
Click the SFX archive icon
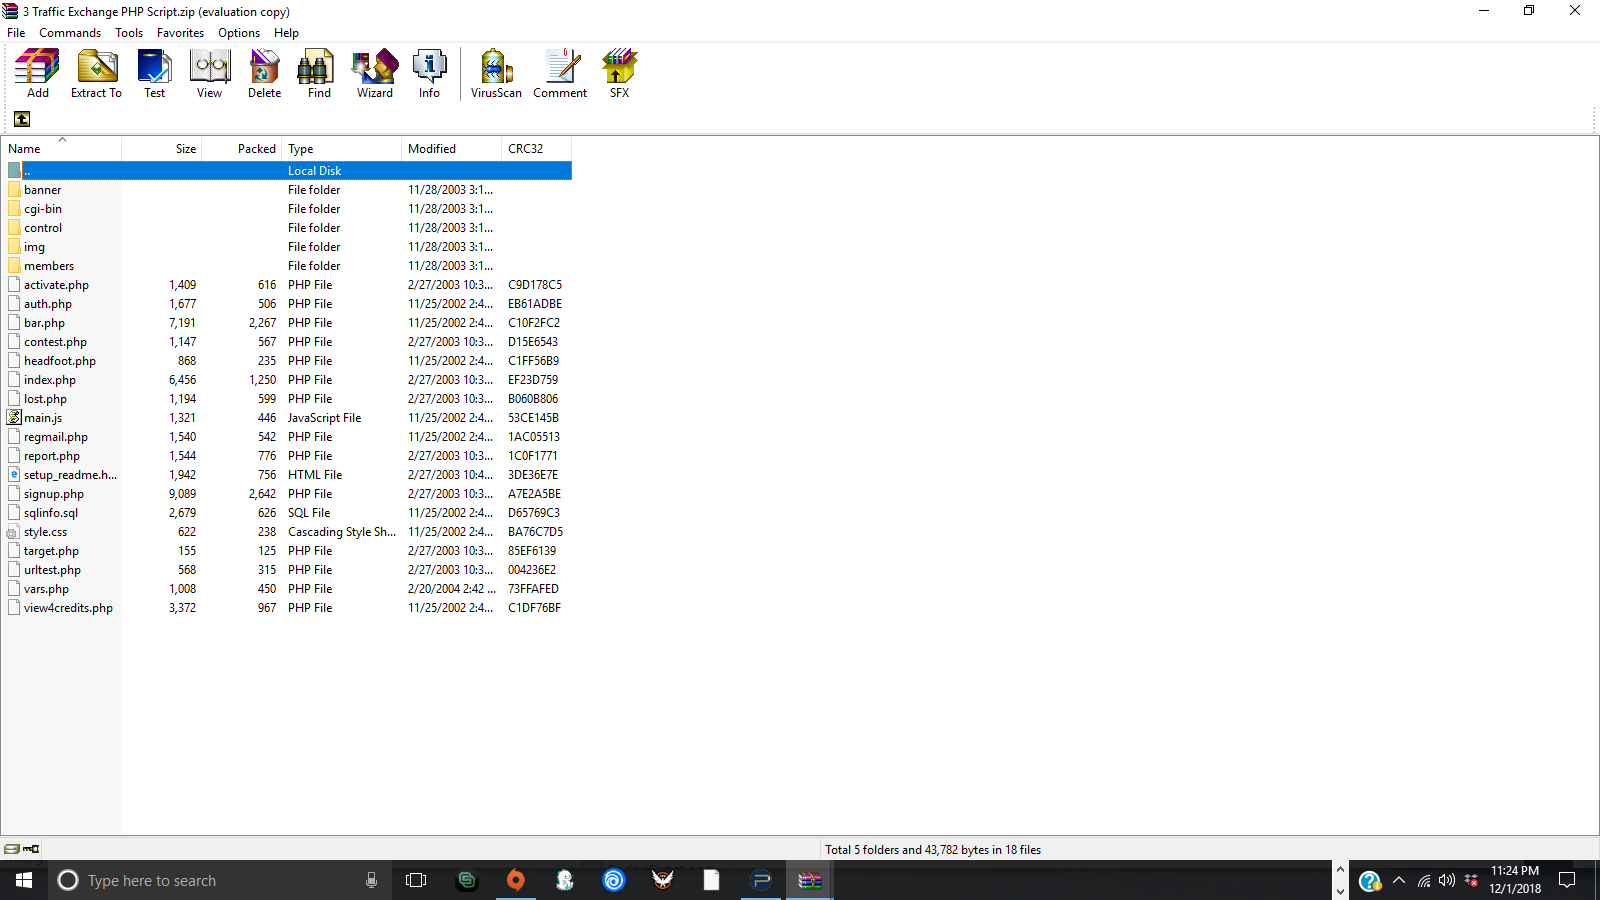tap(619, 74)
